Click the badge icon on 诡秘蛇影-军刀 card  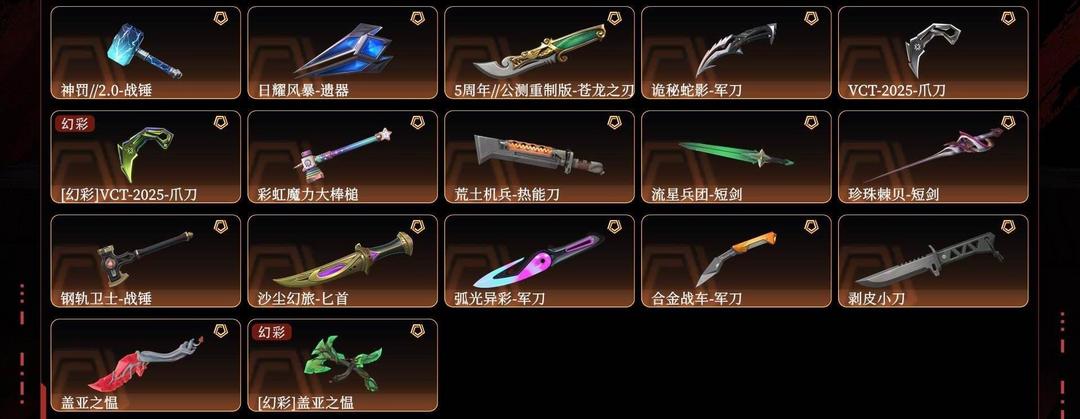tap(811, 19)
